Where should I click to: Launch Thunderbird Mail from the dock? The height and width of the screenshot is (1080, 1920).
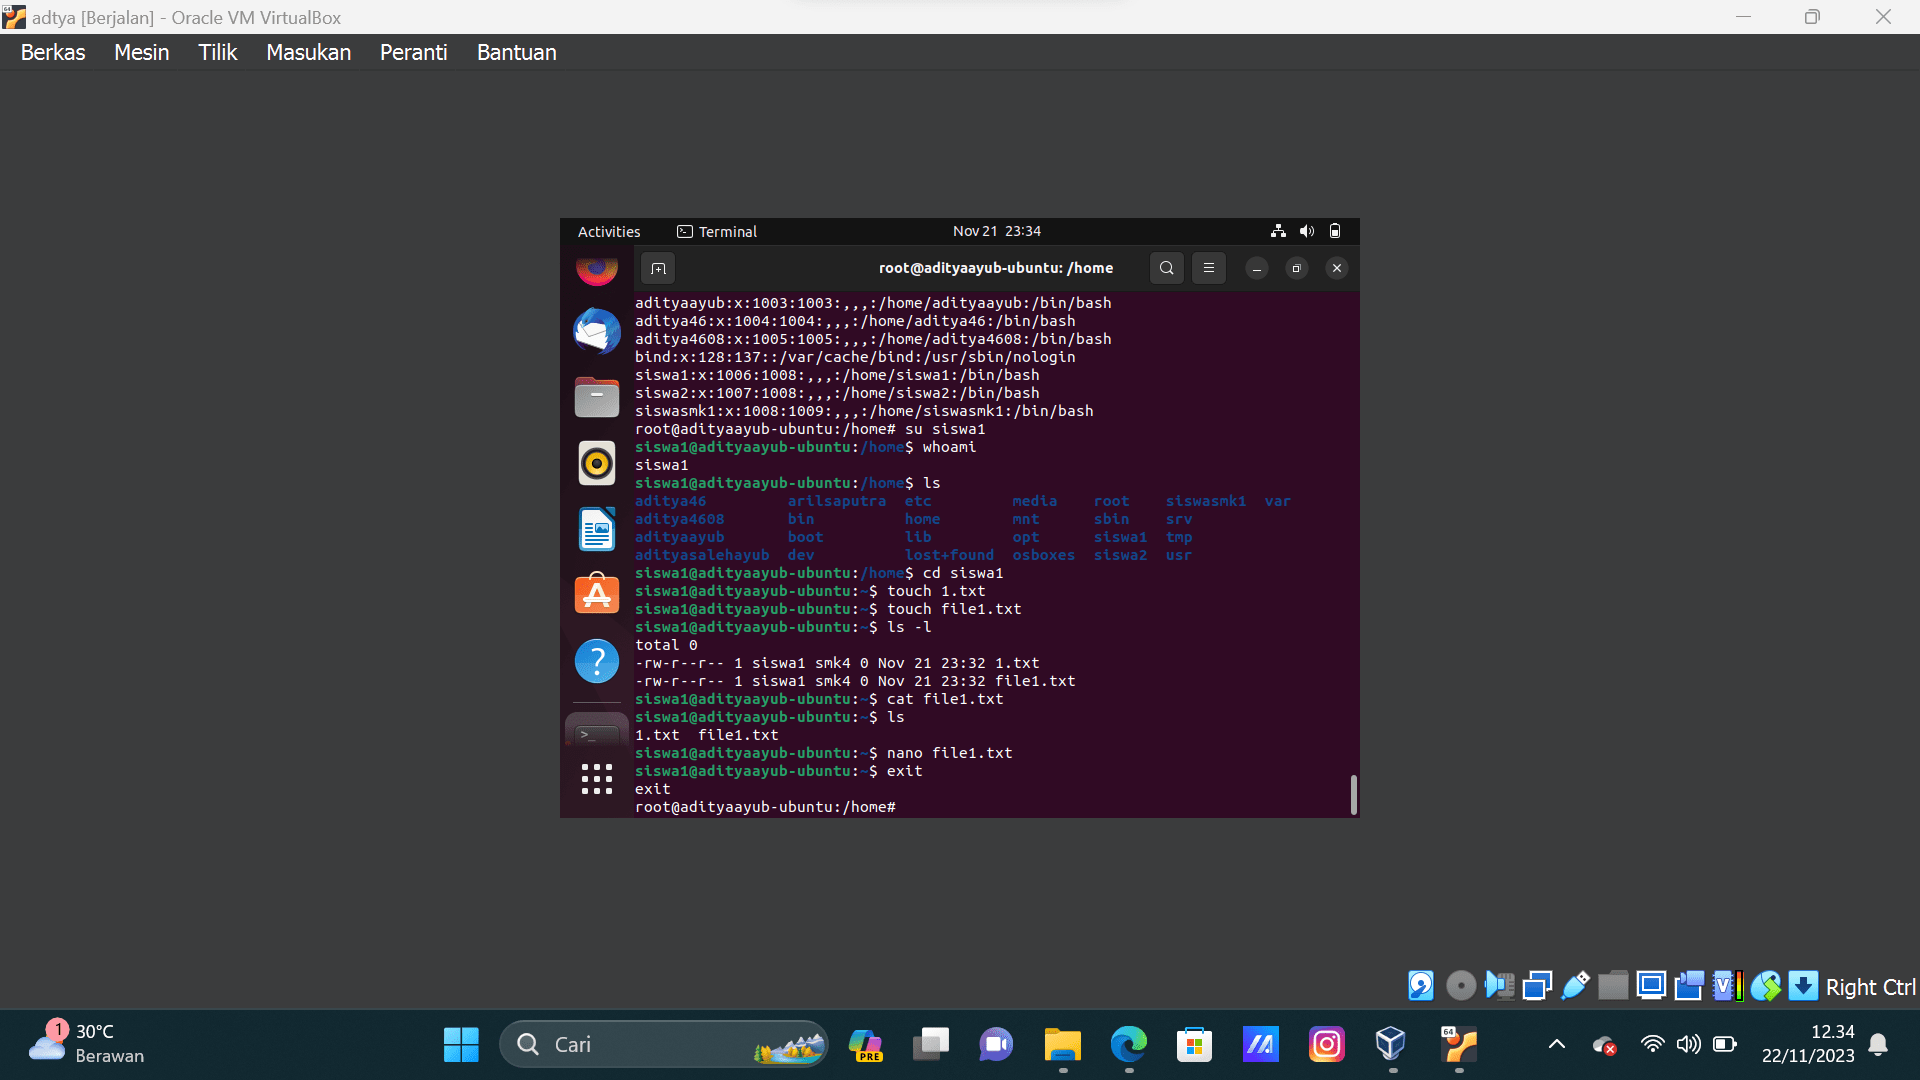[x=597, y=331]
